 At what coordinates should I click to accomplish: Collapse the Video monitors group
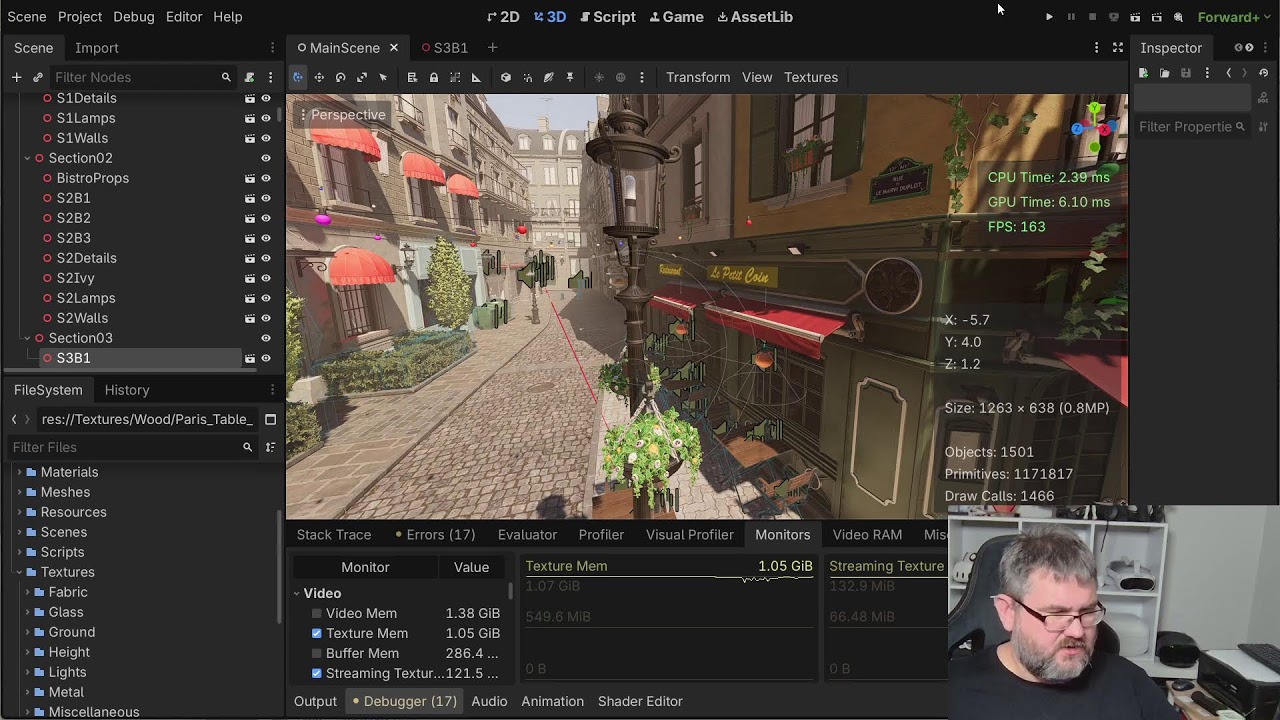[297, 593]
